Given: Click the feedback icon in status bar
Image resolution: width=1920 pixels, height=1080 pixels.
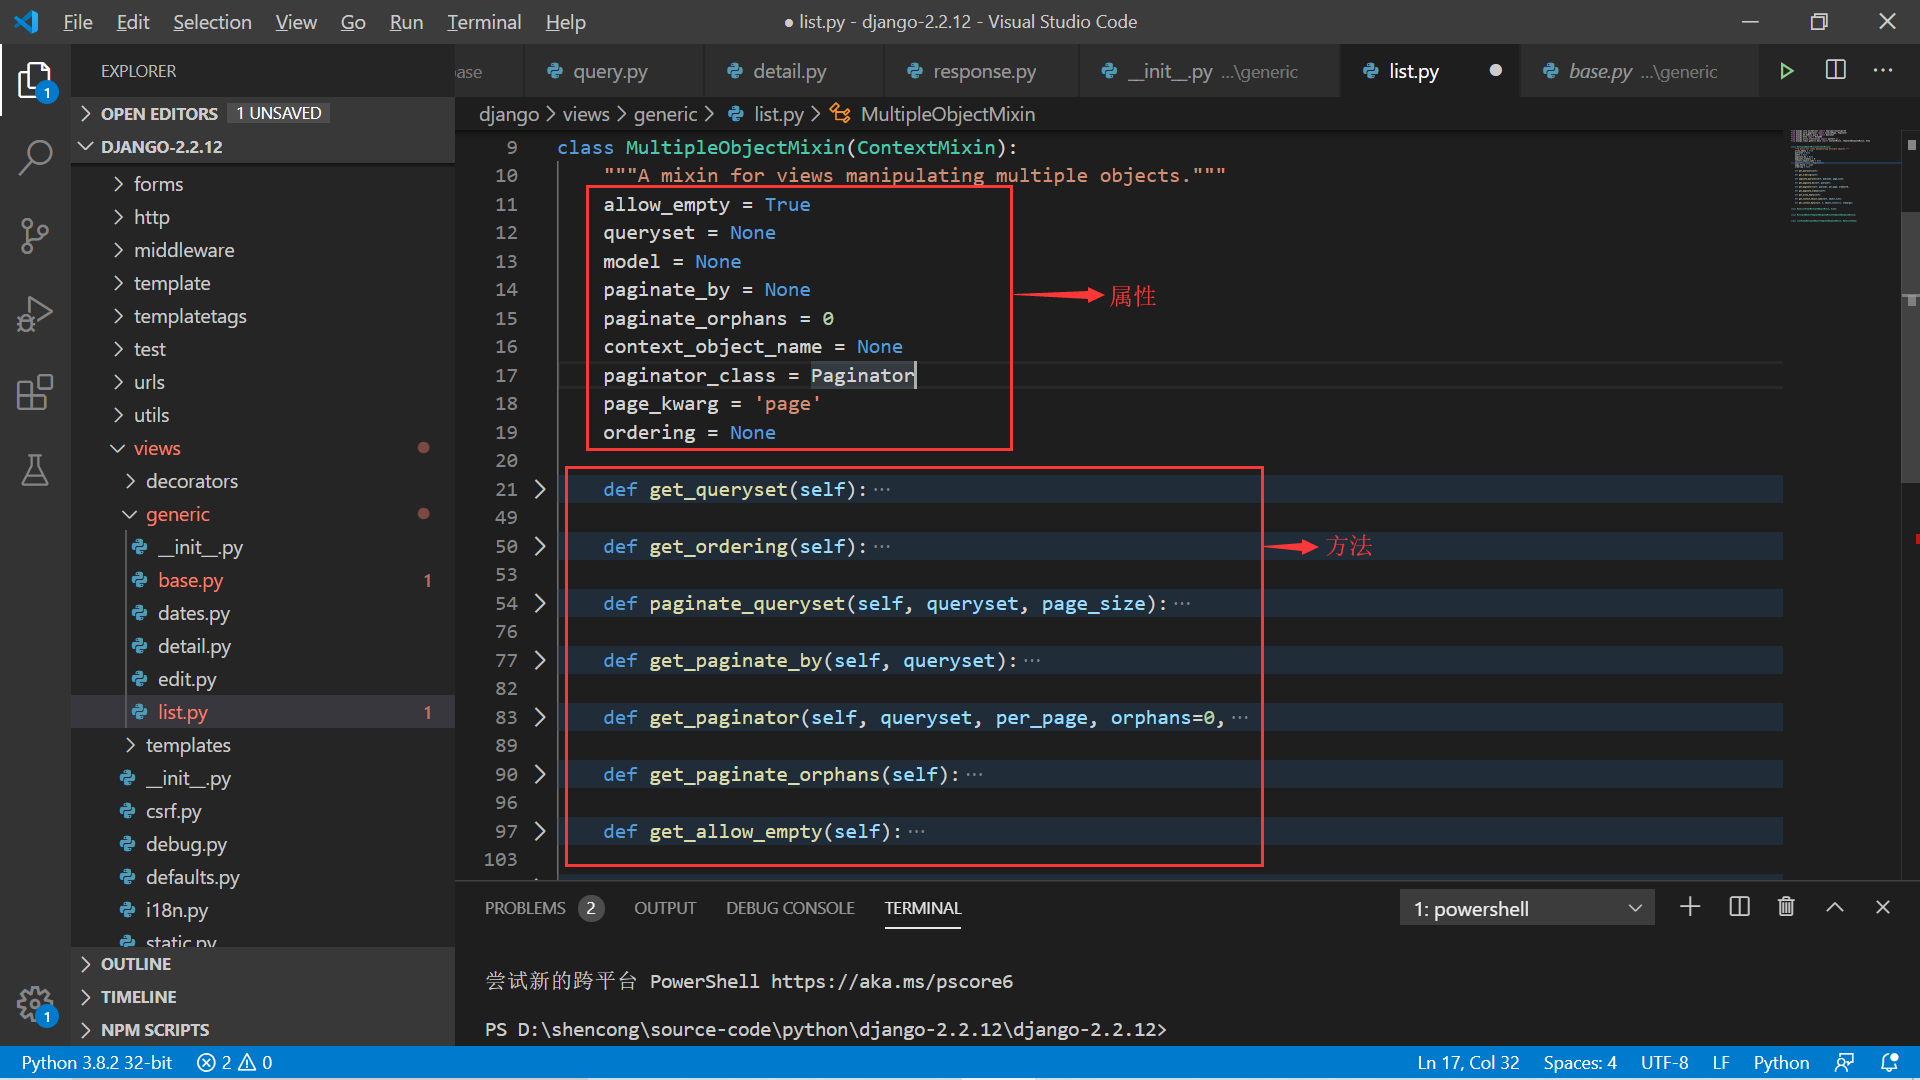Looking at the screenshot, I should (1845, 1062).
